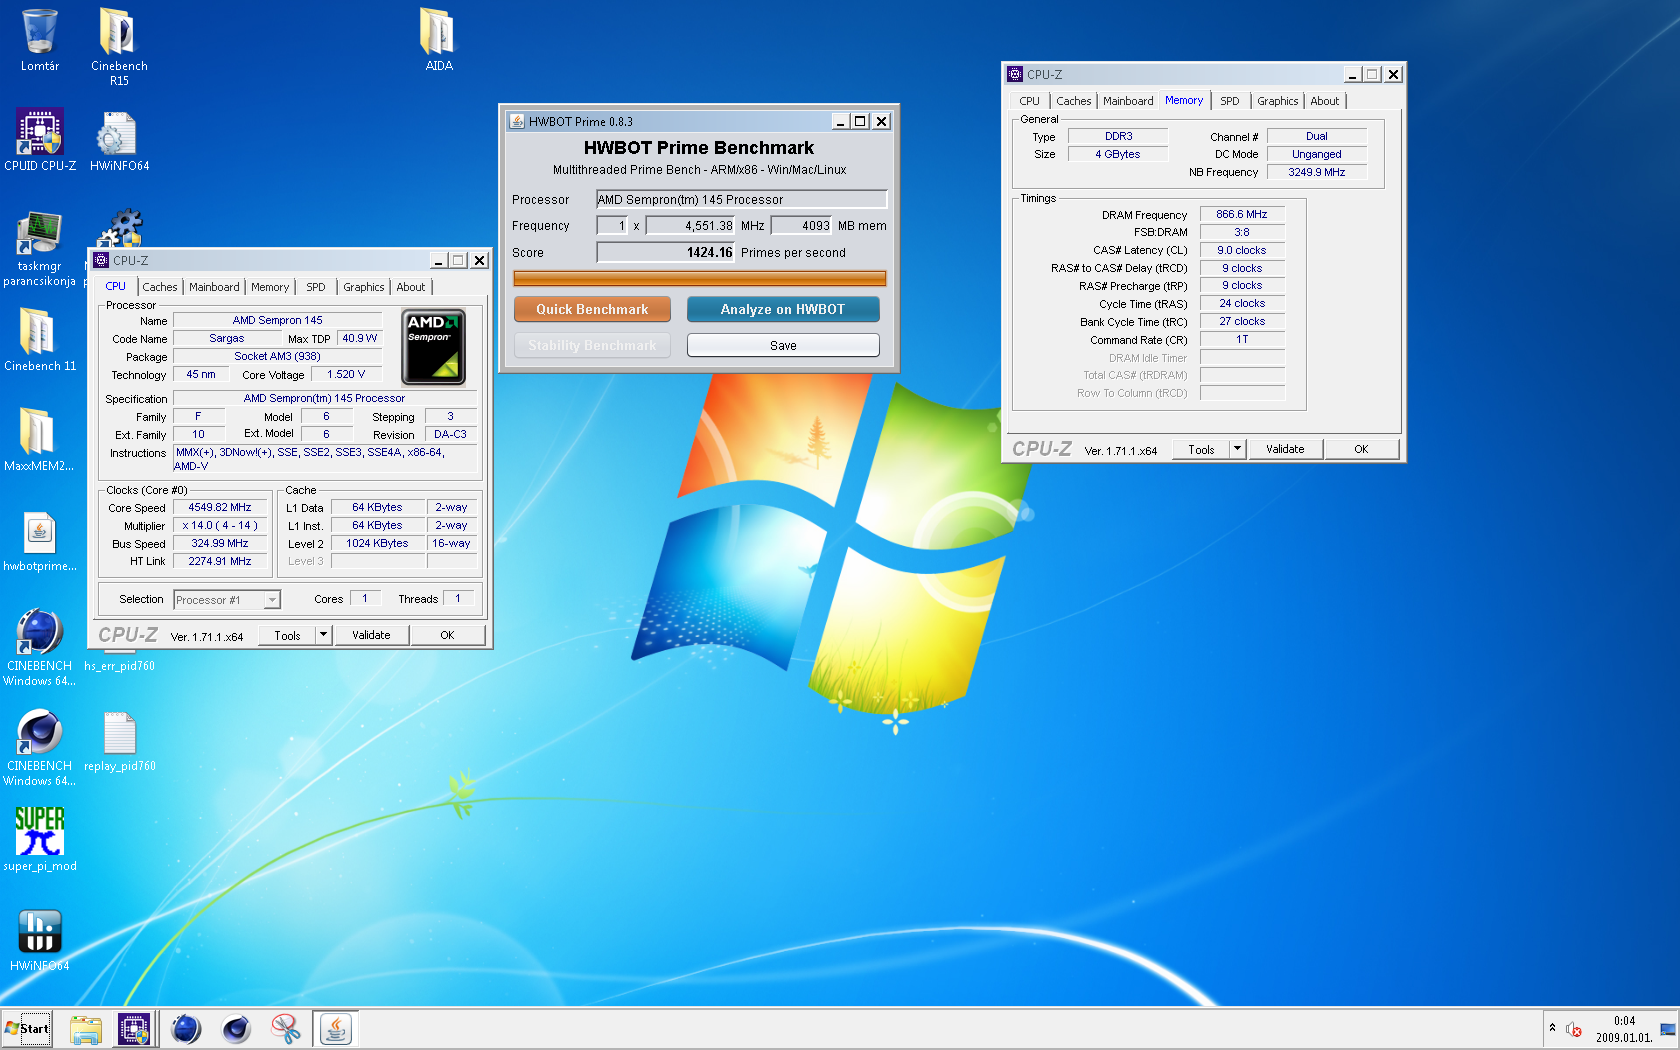Click OK in left CPU-Z window
1680x1050 pixels.
point(447,635)
